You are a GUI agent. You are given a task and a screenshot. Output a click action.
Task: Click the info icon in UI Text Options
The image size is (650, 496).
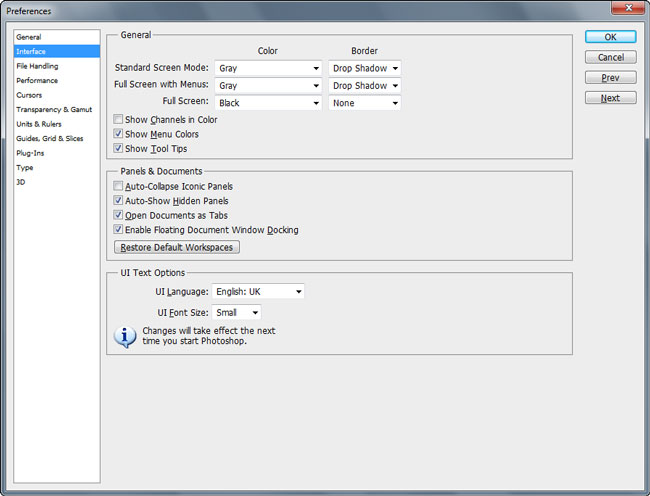124,336
